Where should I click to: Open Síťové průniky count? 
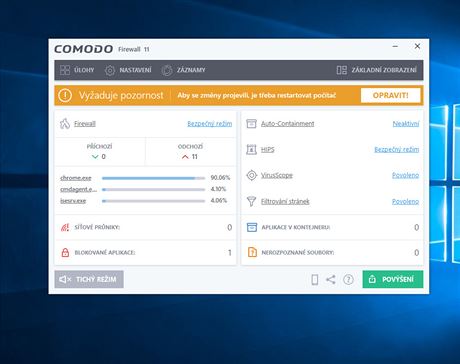click(230, 227)
